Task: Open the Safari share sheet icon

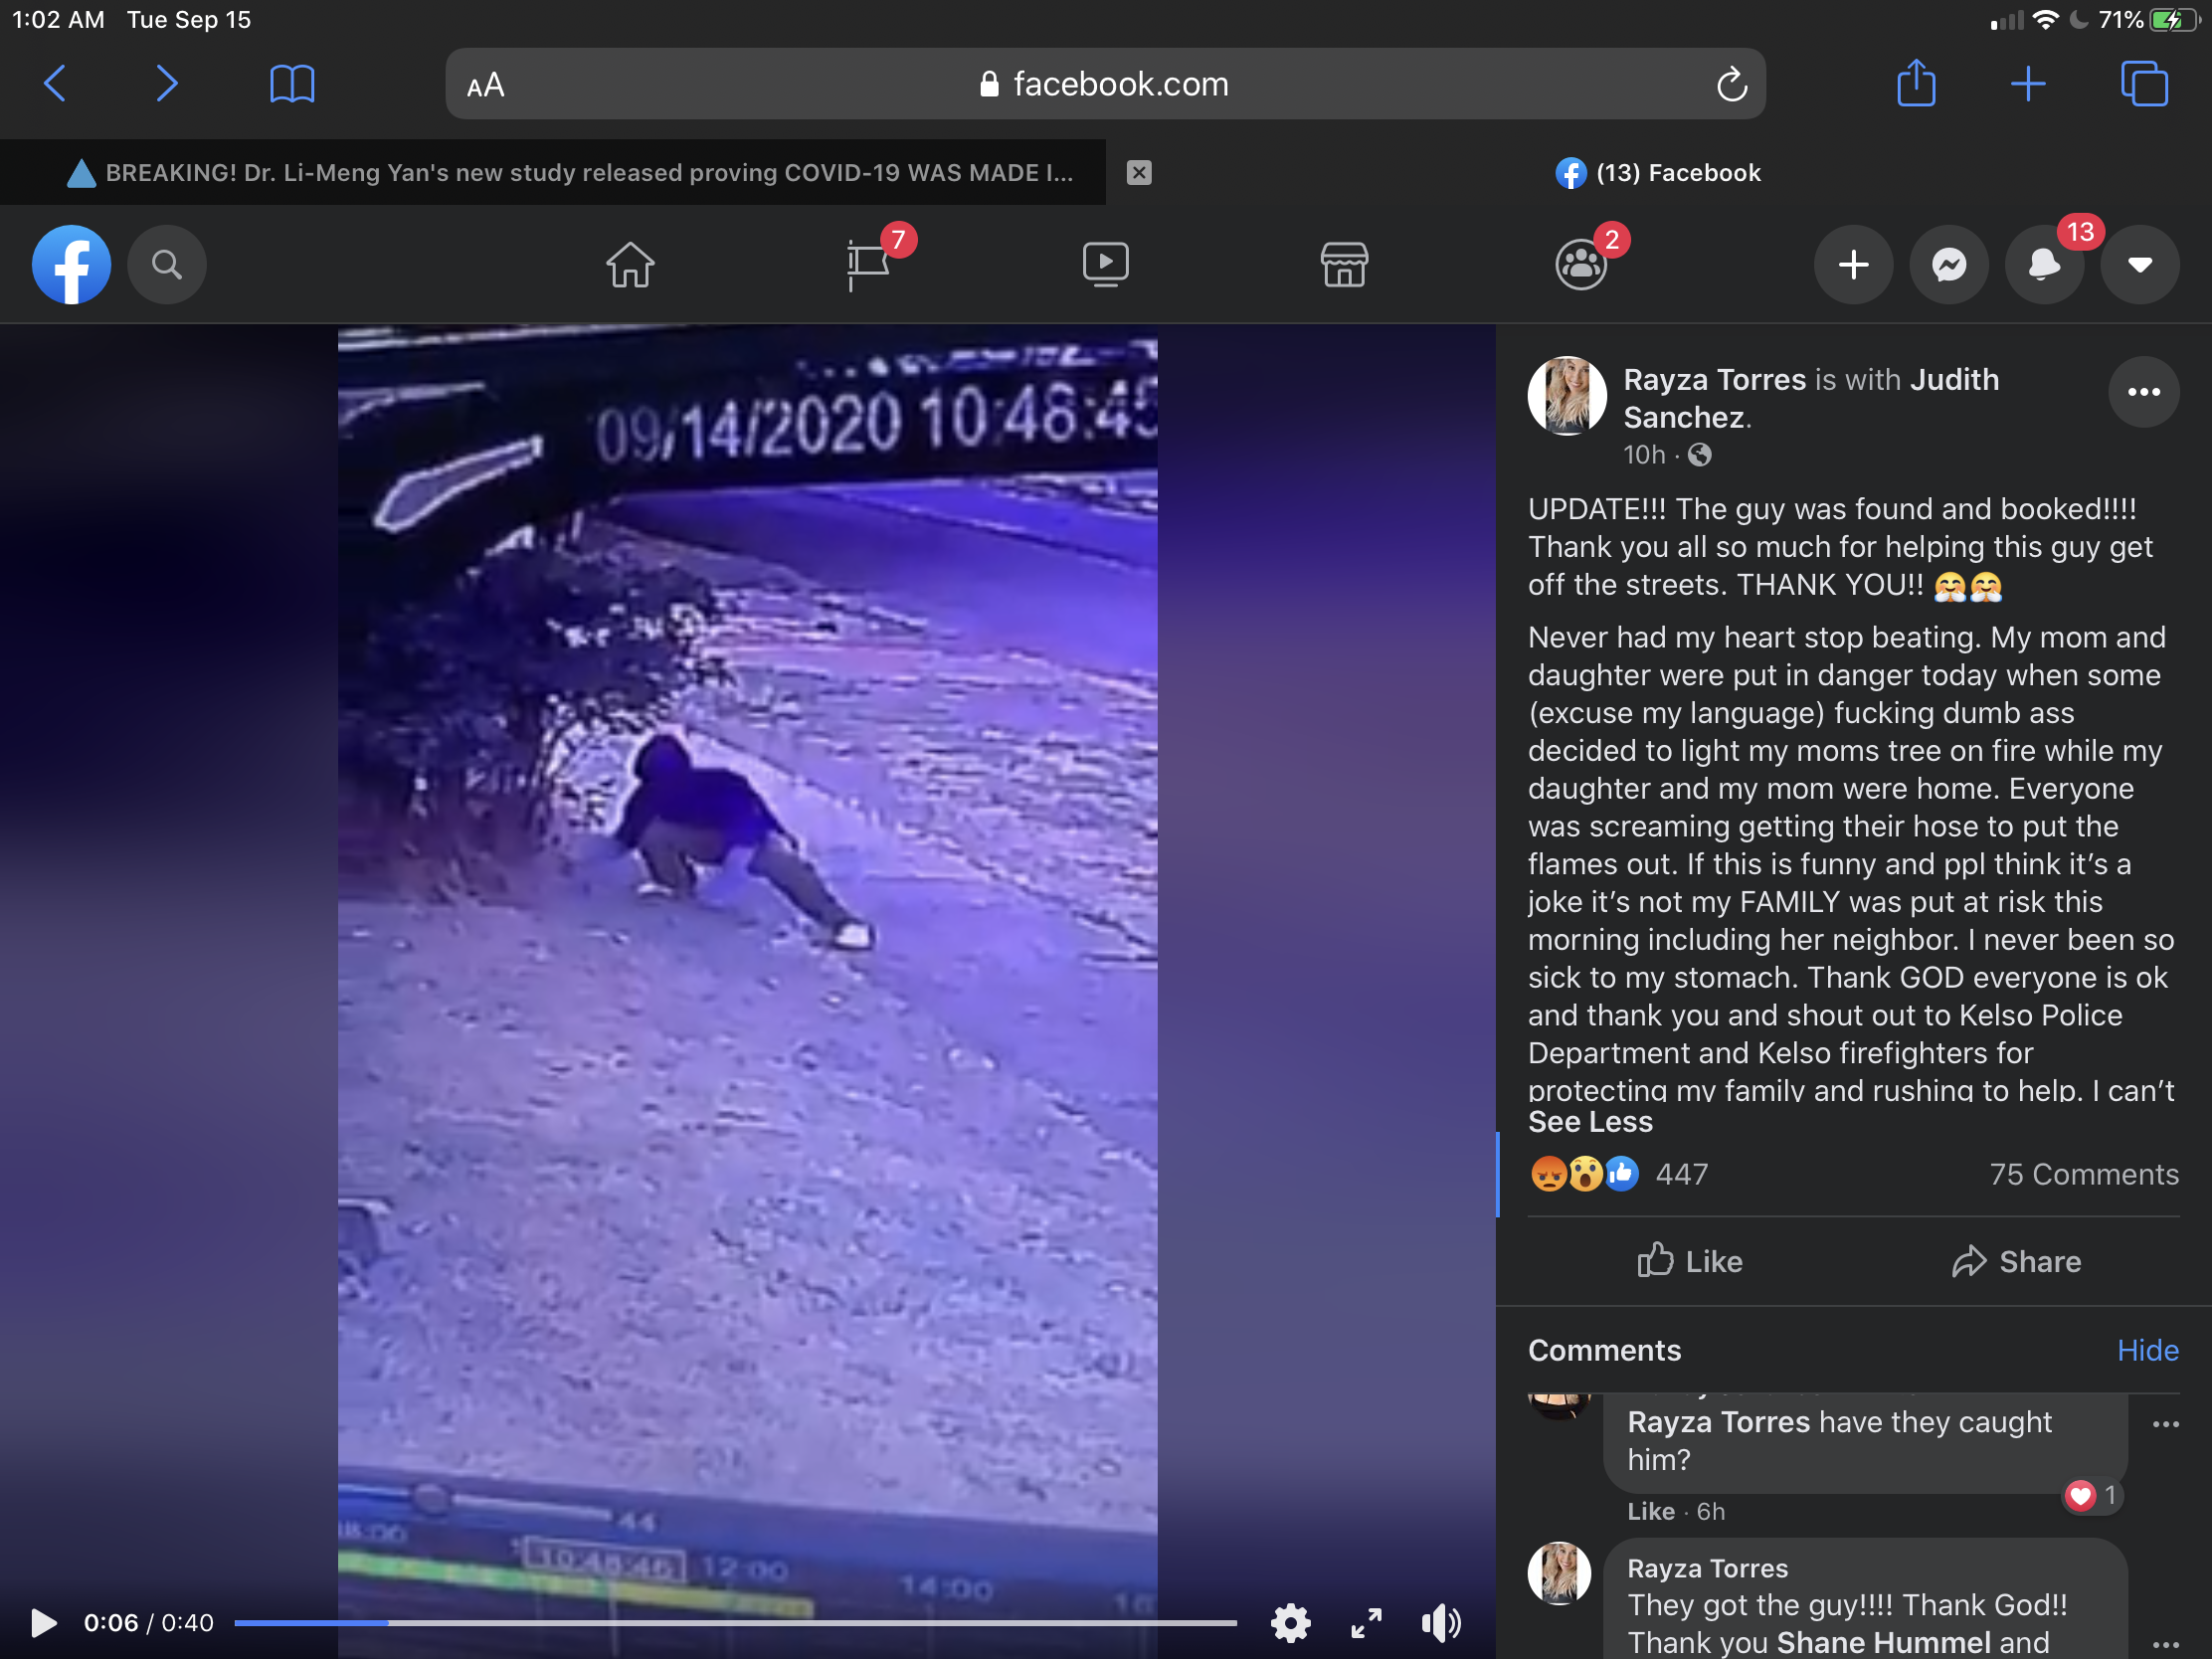Action: (1916, 82)
